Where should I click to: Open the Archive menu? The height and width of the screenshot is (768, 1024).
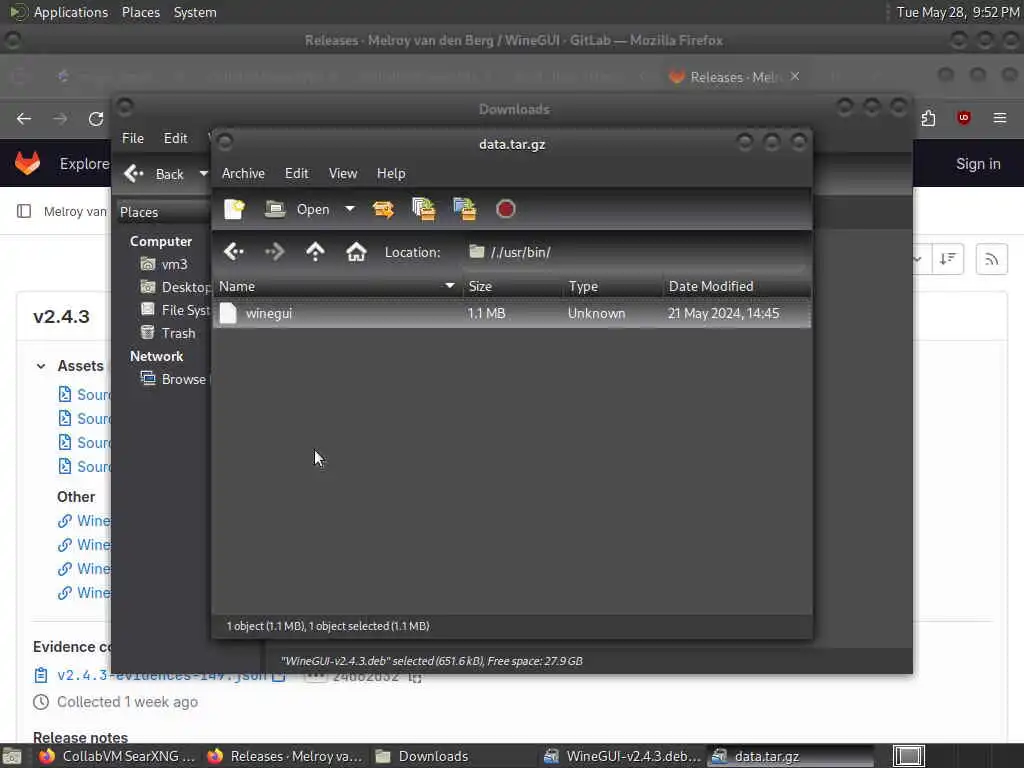pyautogui.click(x=243, y=173)
